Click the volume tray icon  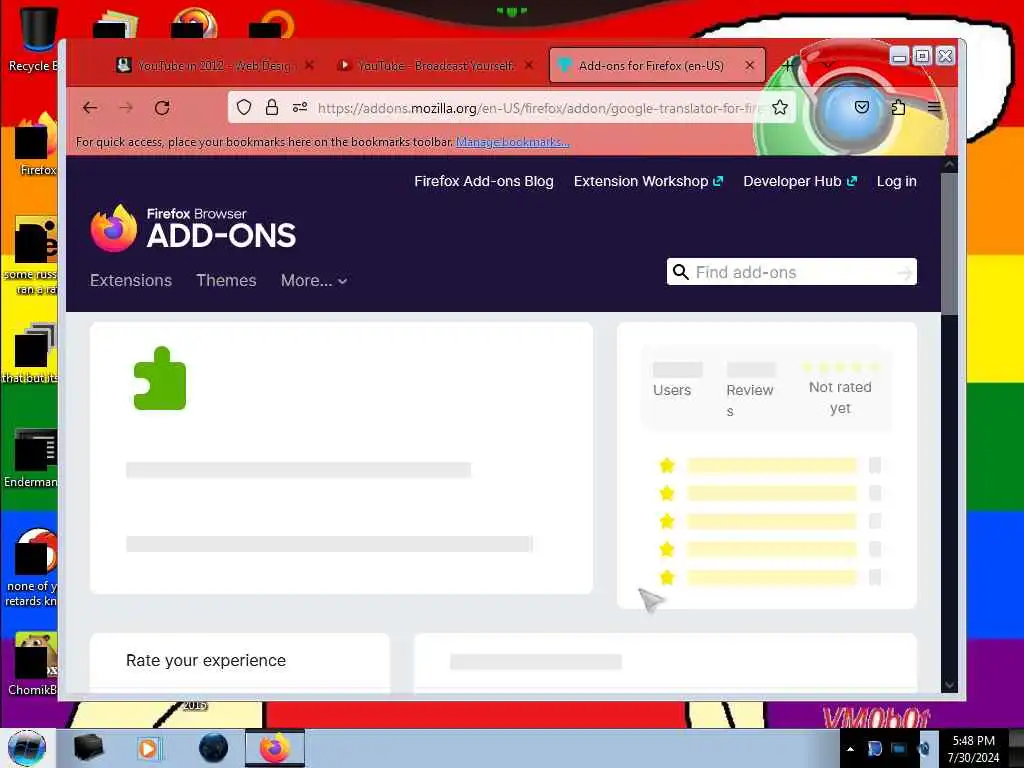(x=924, y=749)
